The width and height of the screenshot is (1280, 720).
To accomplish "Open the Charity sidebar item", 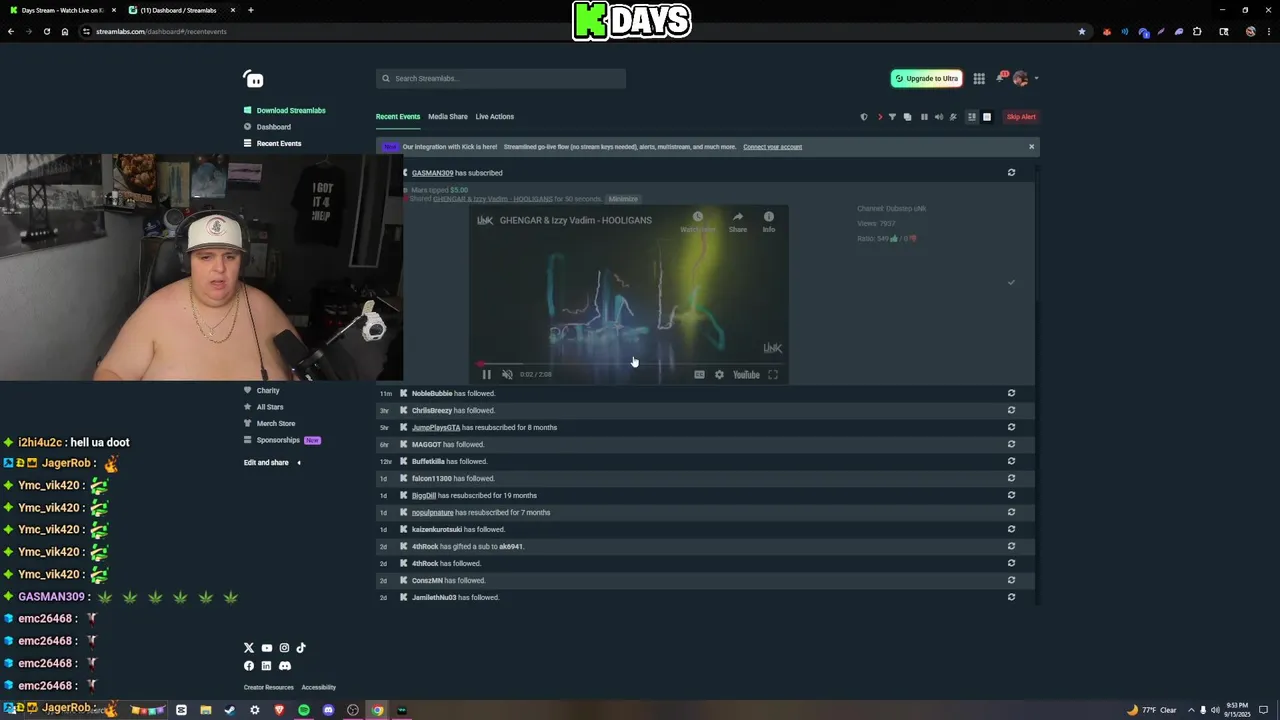I will (x=262, y=391).
